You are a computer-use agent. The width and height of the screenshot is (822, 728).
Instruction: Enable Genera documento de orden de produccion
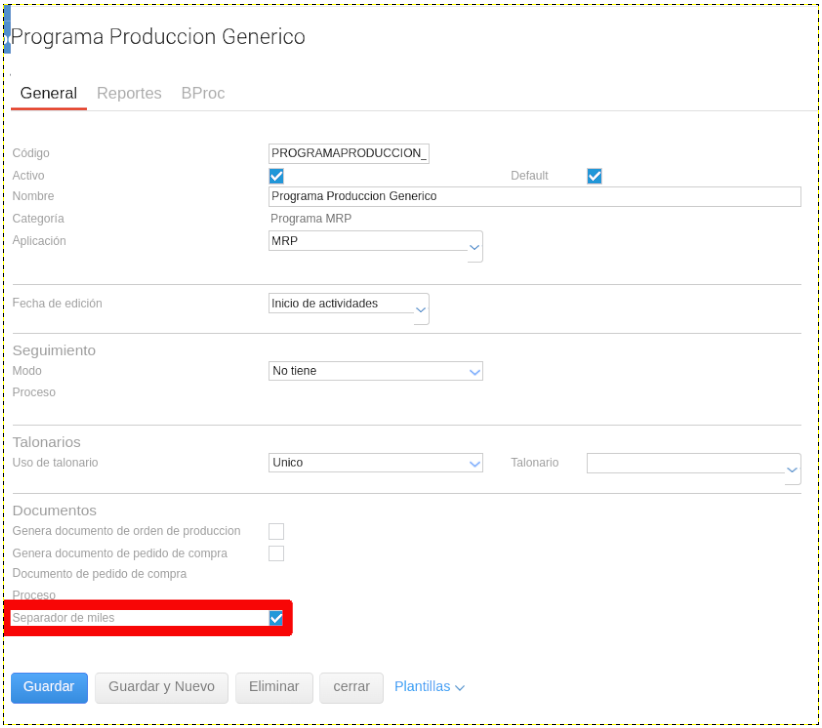276,531
